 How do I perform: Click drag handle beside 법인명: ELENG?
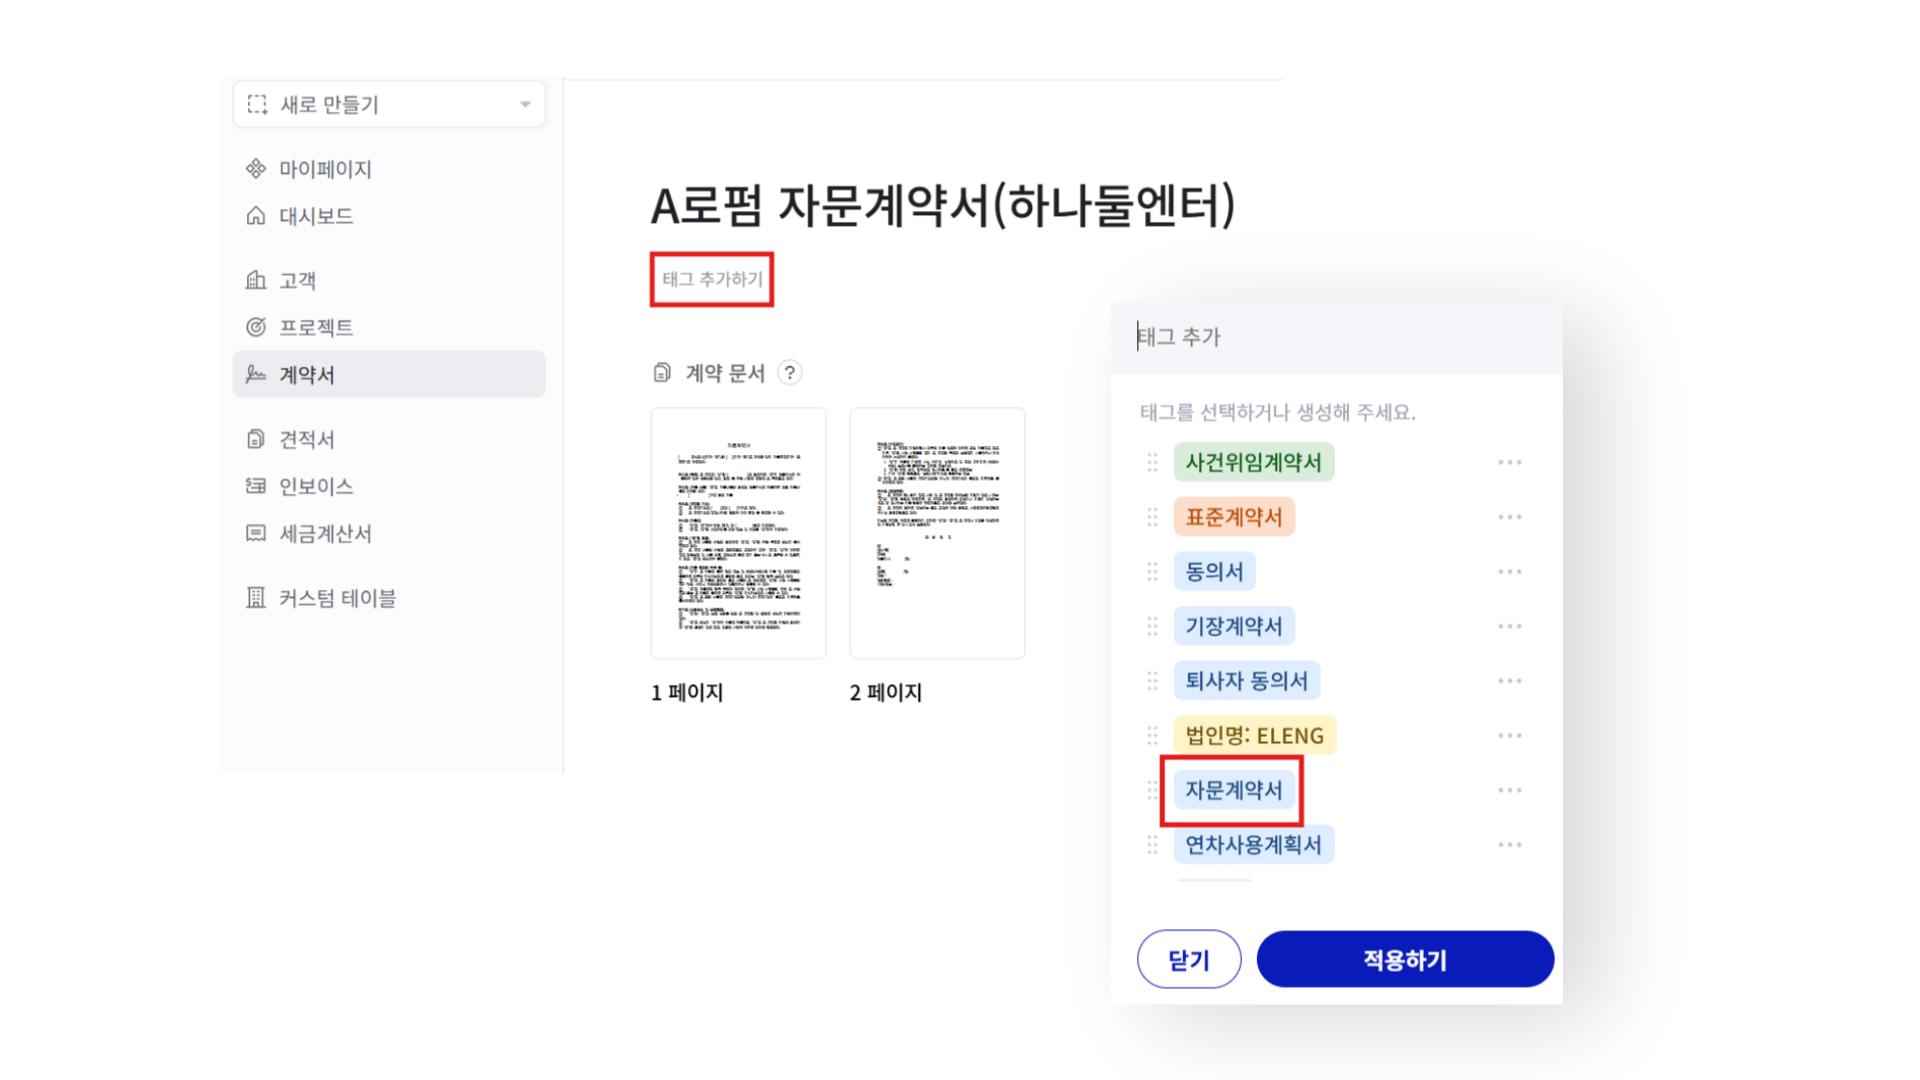point(1152,736)
